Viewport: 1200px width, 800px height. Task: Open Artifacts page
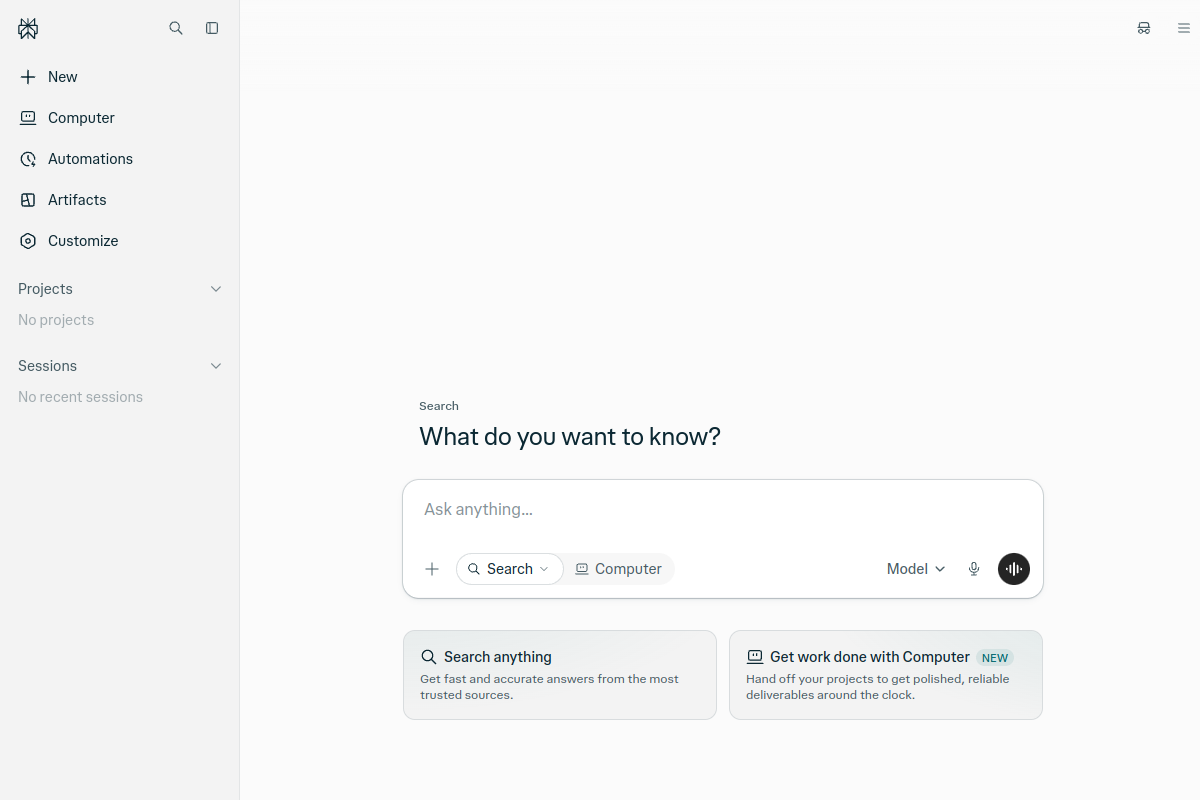[120, 200]
